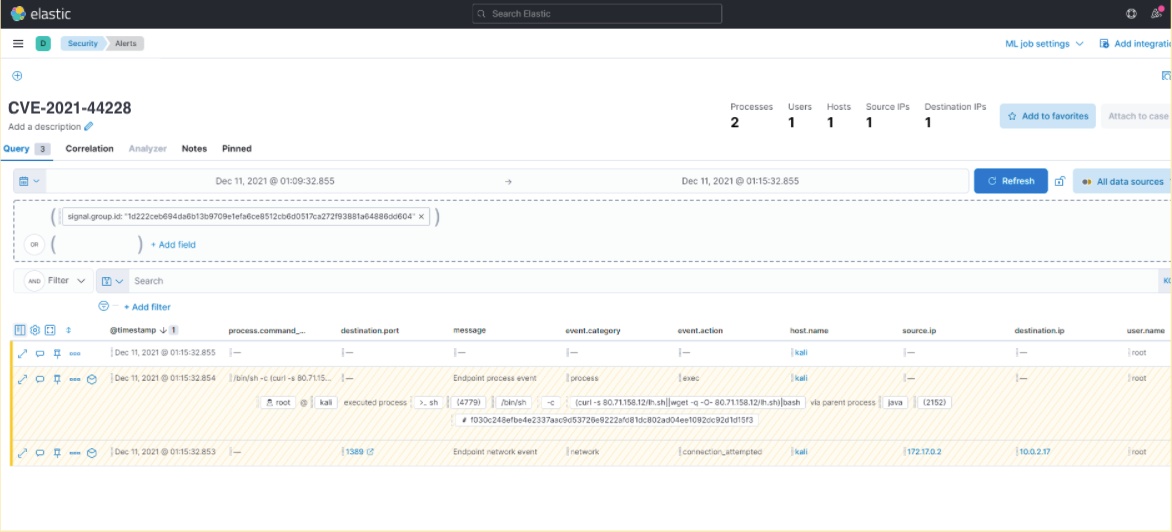Open the date quick menu calendar dropdown
Screen dimensions: 1172x532
coord(30,181)
